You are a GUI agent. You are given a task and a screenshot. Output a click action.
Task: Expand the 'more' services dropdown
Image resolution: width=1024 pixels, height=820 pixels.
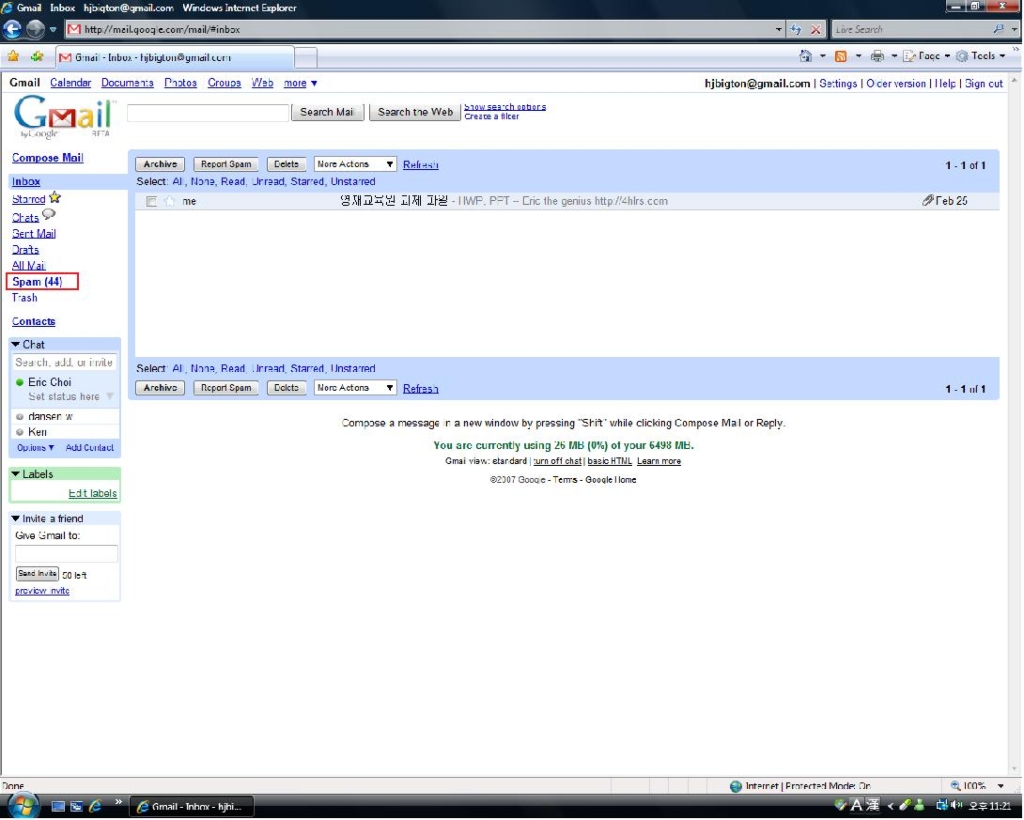tap(300, 83)
